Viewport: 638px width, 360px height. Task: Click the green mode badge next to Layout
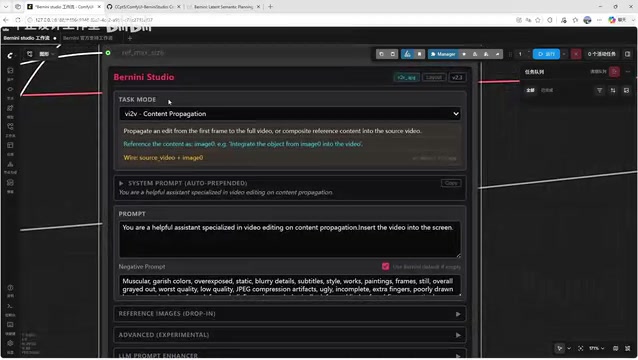pos(406,77)
